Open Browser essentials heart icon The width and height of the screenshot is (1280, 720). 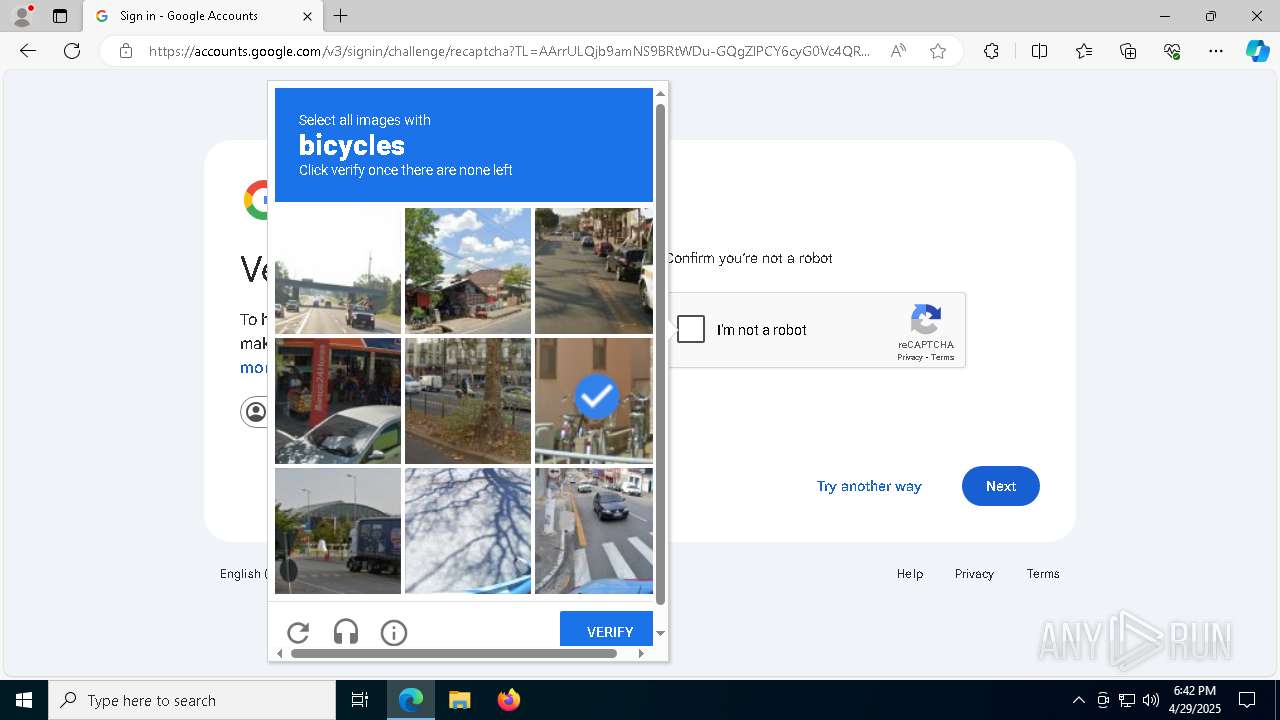[x=1172, y=51]
